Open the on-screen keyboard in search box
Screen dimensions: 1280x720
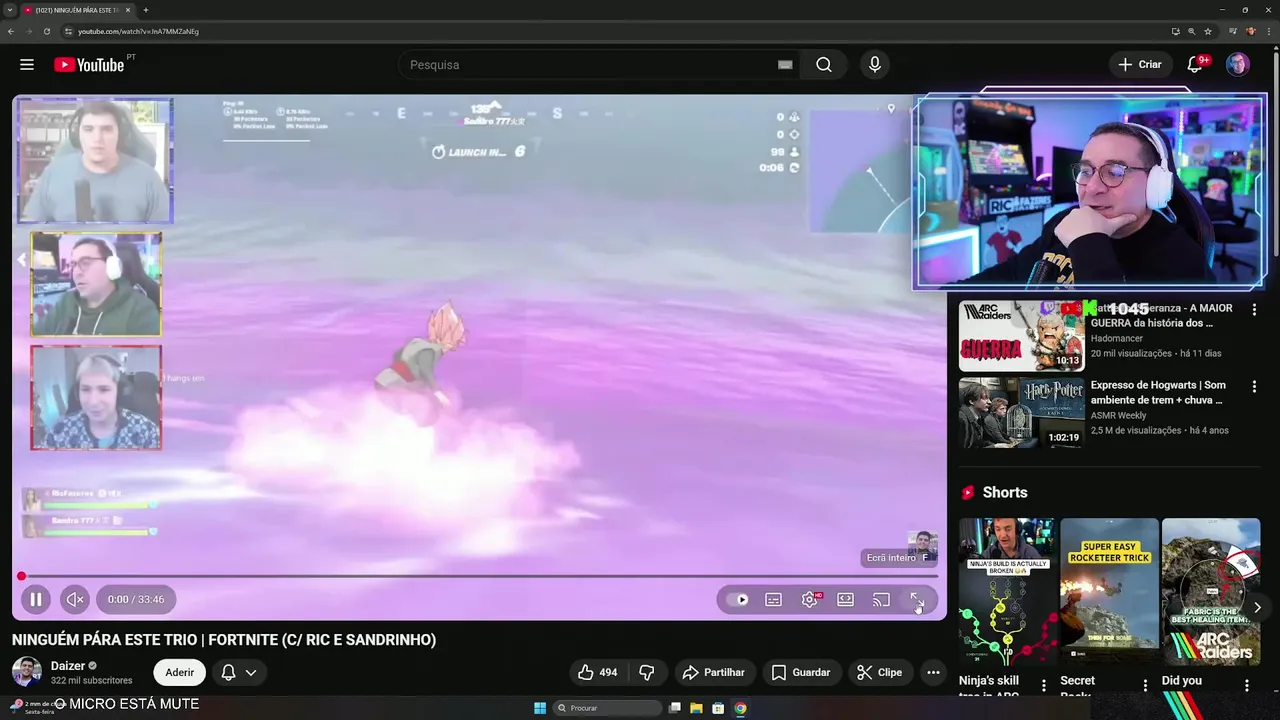tap(785, 65)
